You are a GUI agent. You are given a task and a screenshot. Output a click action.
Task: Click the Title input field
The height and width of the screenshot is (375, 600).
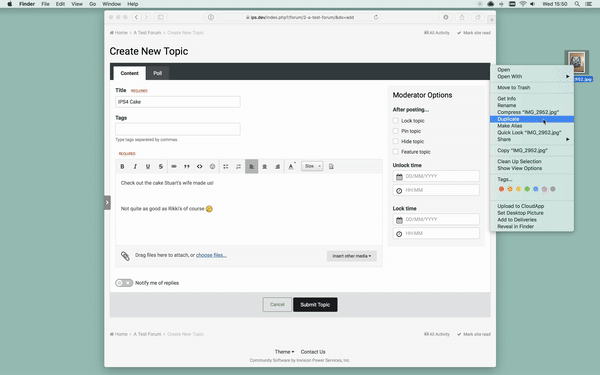click(178, 102)
